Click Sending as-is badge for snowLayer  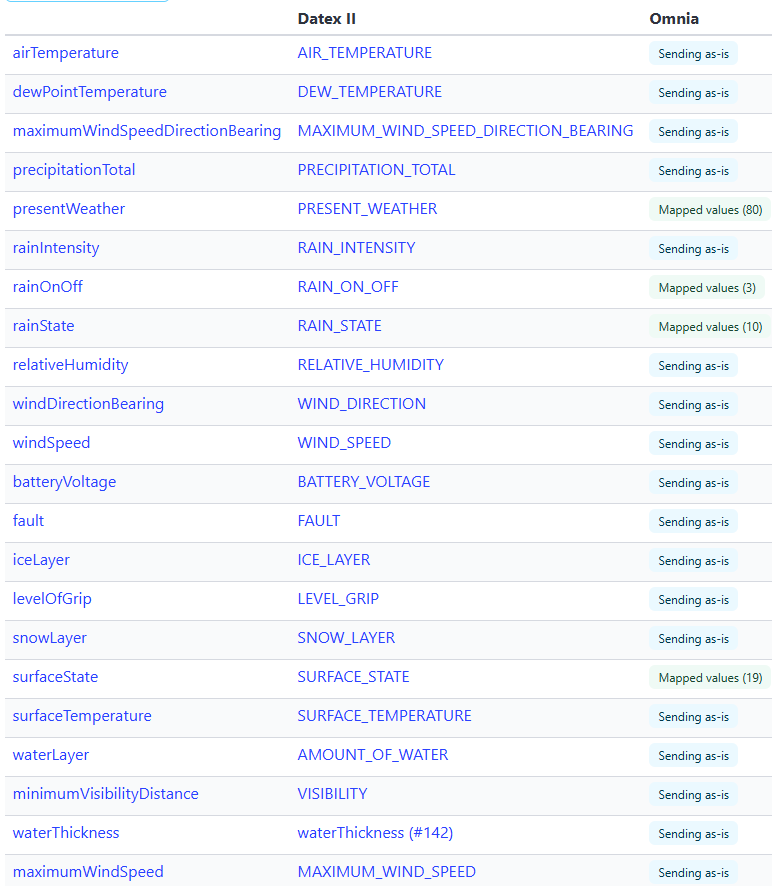(x=693, y=639)
